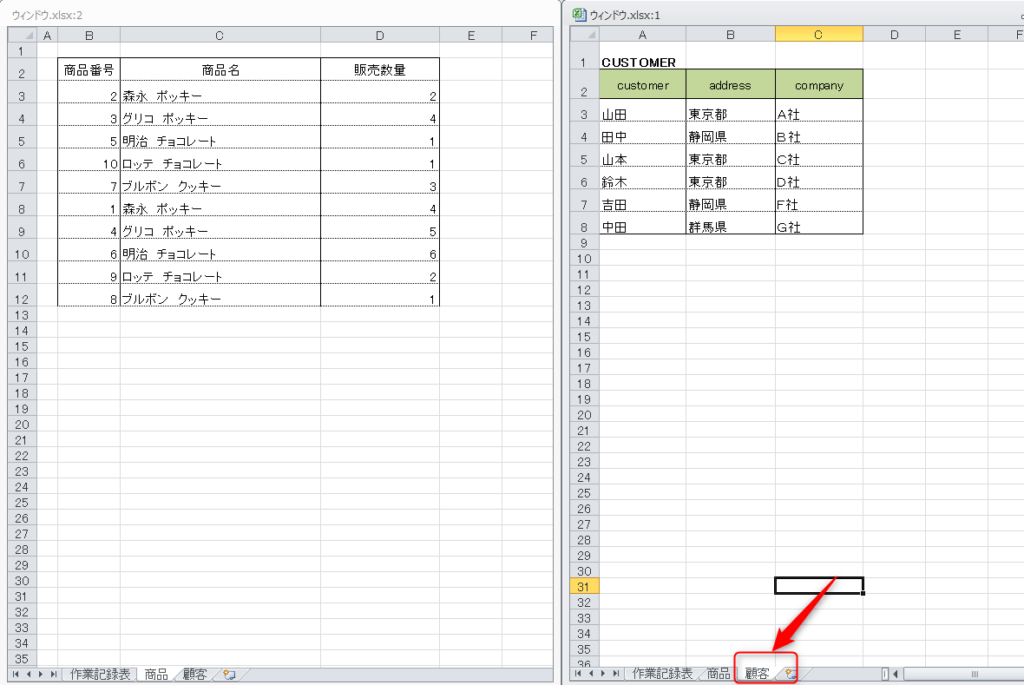Select row 31 header in right window

583,586
